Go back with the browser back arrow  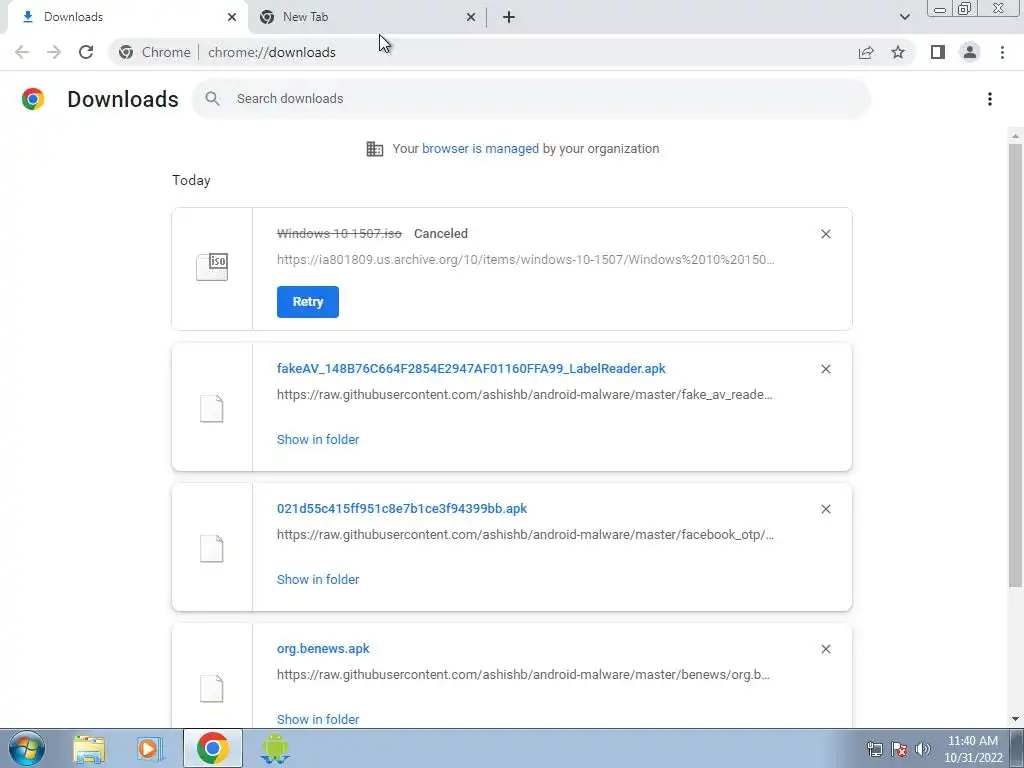click(22, 52)
